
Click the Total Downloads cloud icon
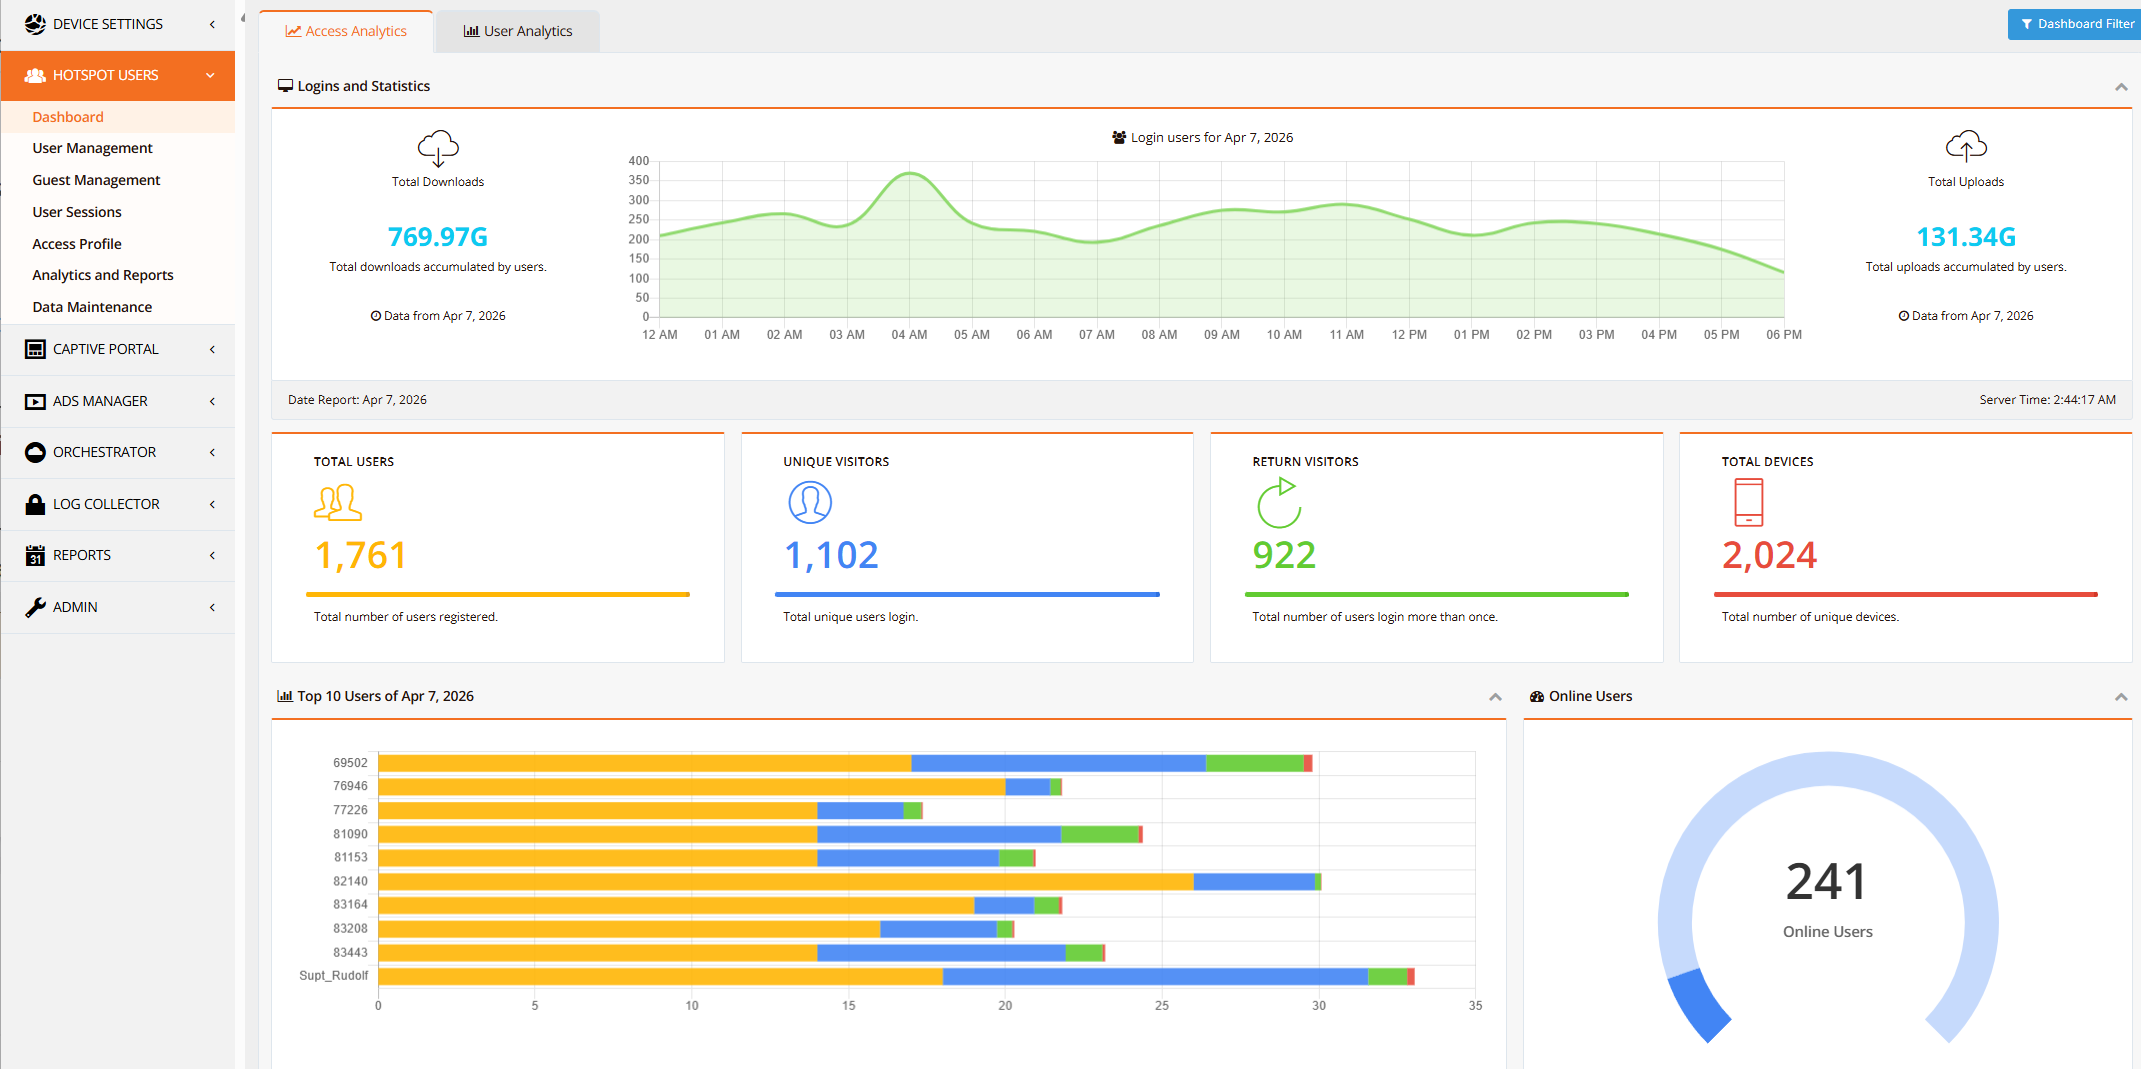pos(438,148)
